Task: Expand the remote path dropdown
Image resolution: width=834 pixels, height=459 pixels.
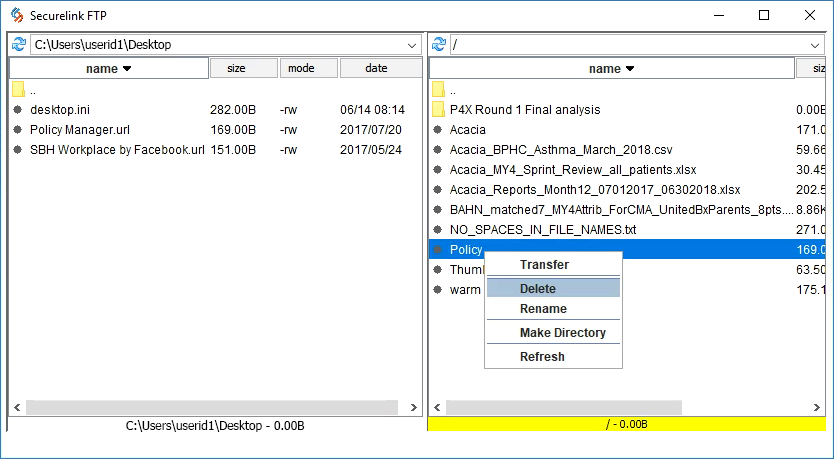Action: point(815,45)
